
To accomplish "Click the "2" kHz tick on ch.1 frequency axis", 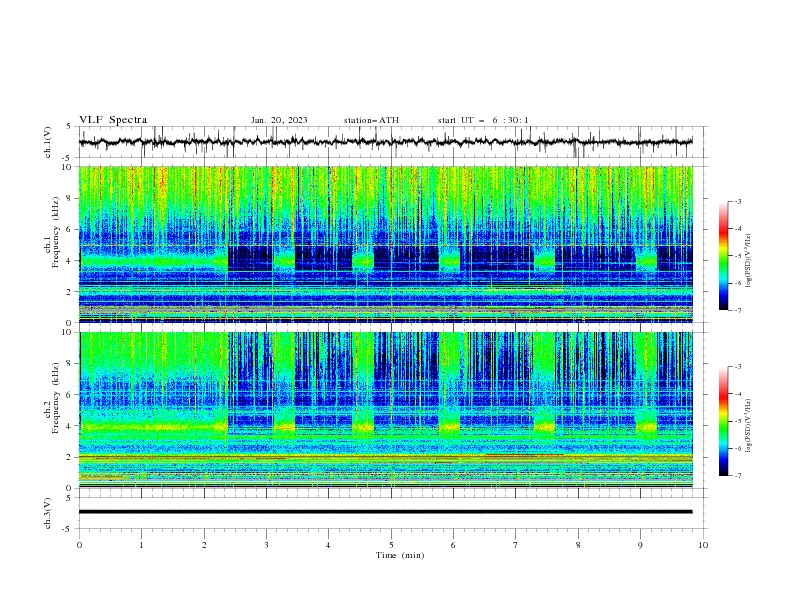I will 71,291.
